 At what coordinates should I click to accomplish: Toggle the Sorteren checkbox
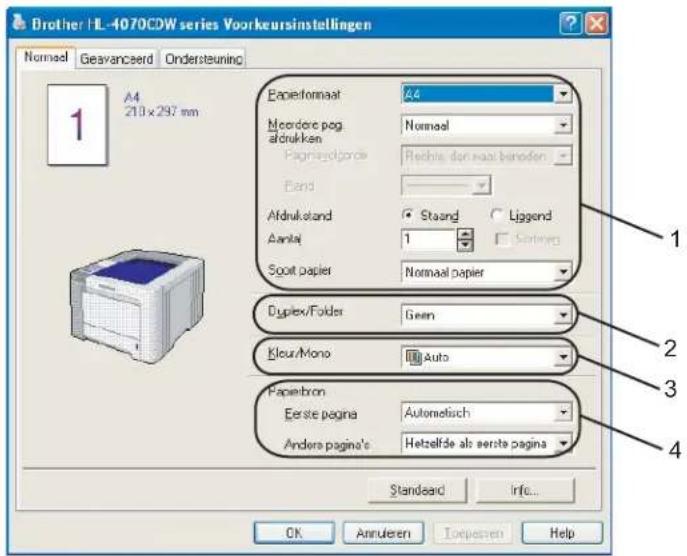[502, 239]
